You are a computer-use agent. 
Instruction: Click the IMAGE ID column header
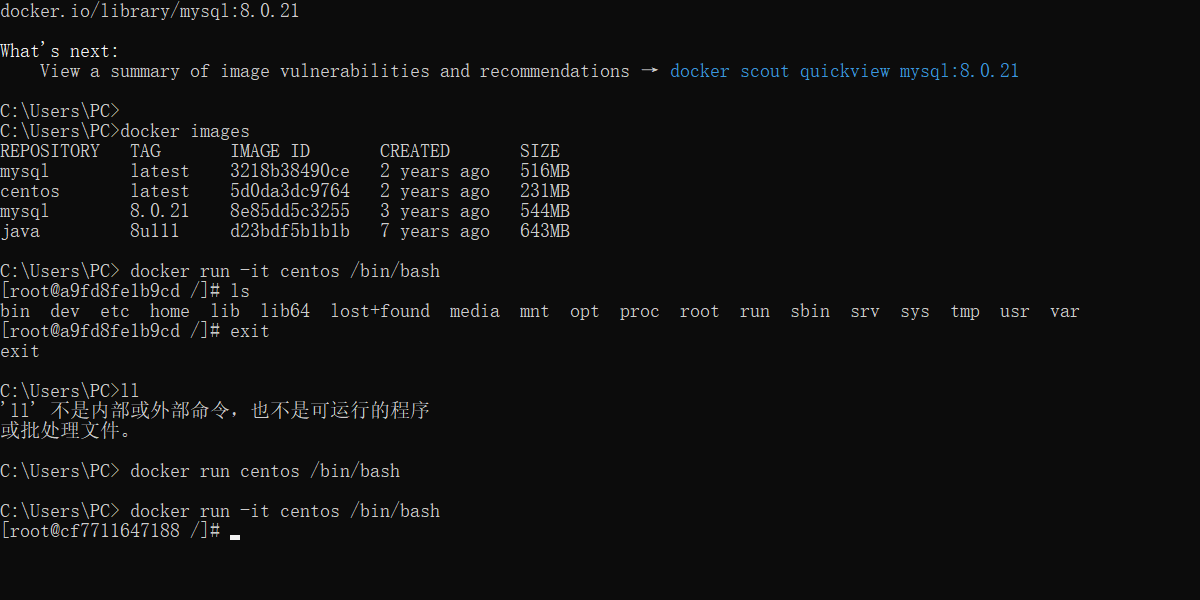click(270, 151)
